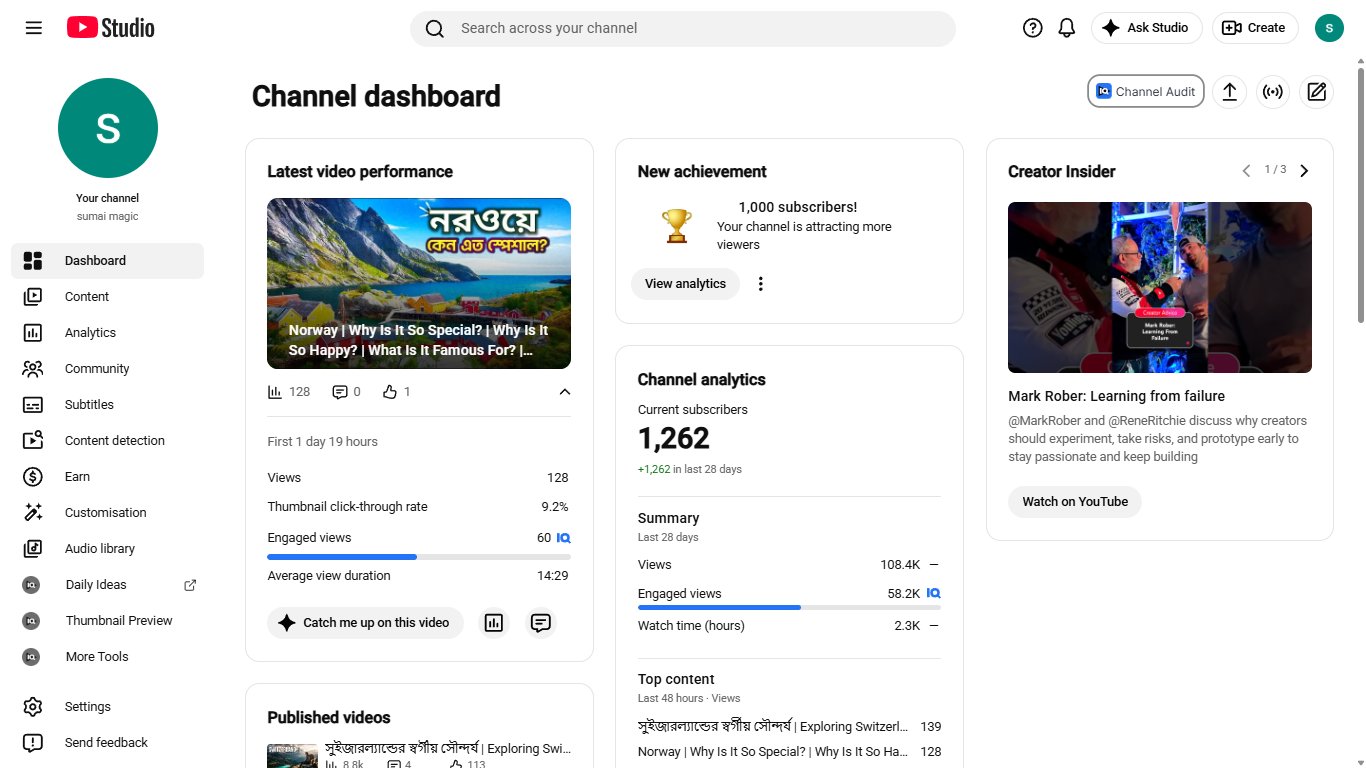The image size is (1366, 768).
Task: Click the trophy achievement icon
Action: click(x=677, y=225)
